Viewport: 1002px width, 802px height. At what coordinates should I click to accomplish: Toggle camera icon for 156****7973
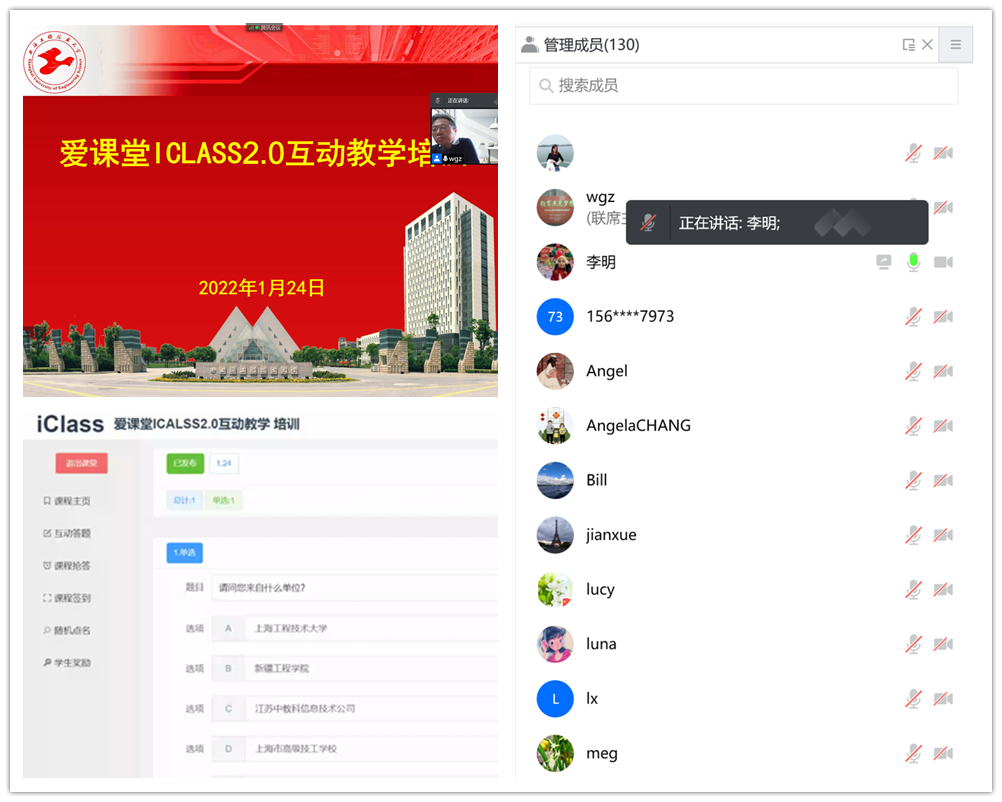(943, 316)
